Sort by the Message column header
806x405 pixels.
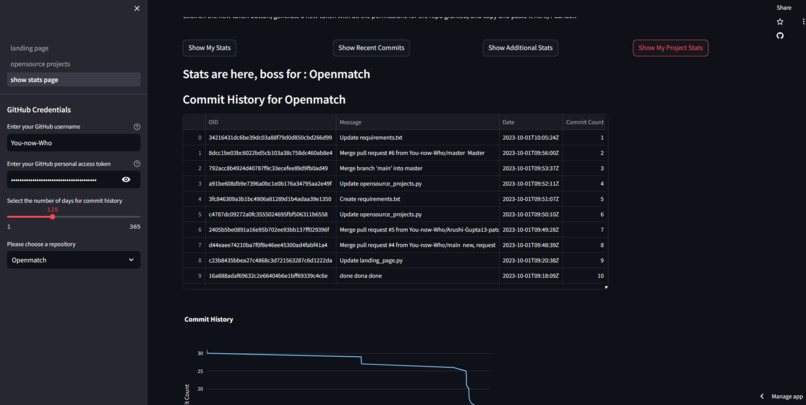(x=417, y=122)
